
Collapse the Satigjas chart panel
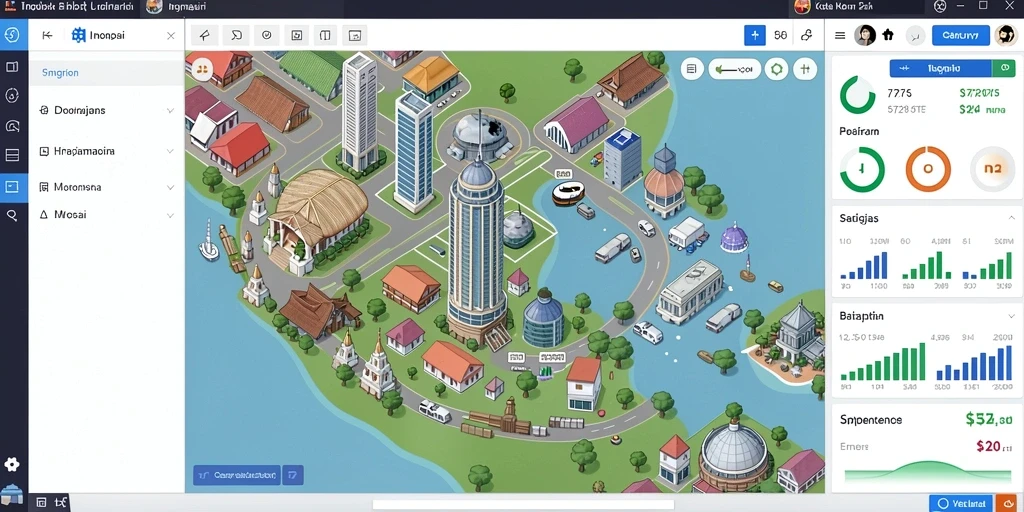(x=1012, y=218)
